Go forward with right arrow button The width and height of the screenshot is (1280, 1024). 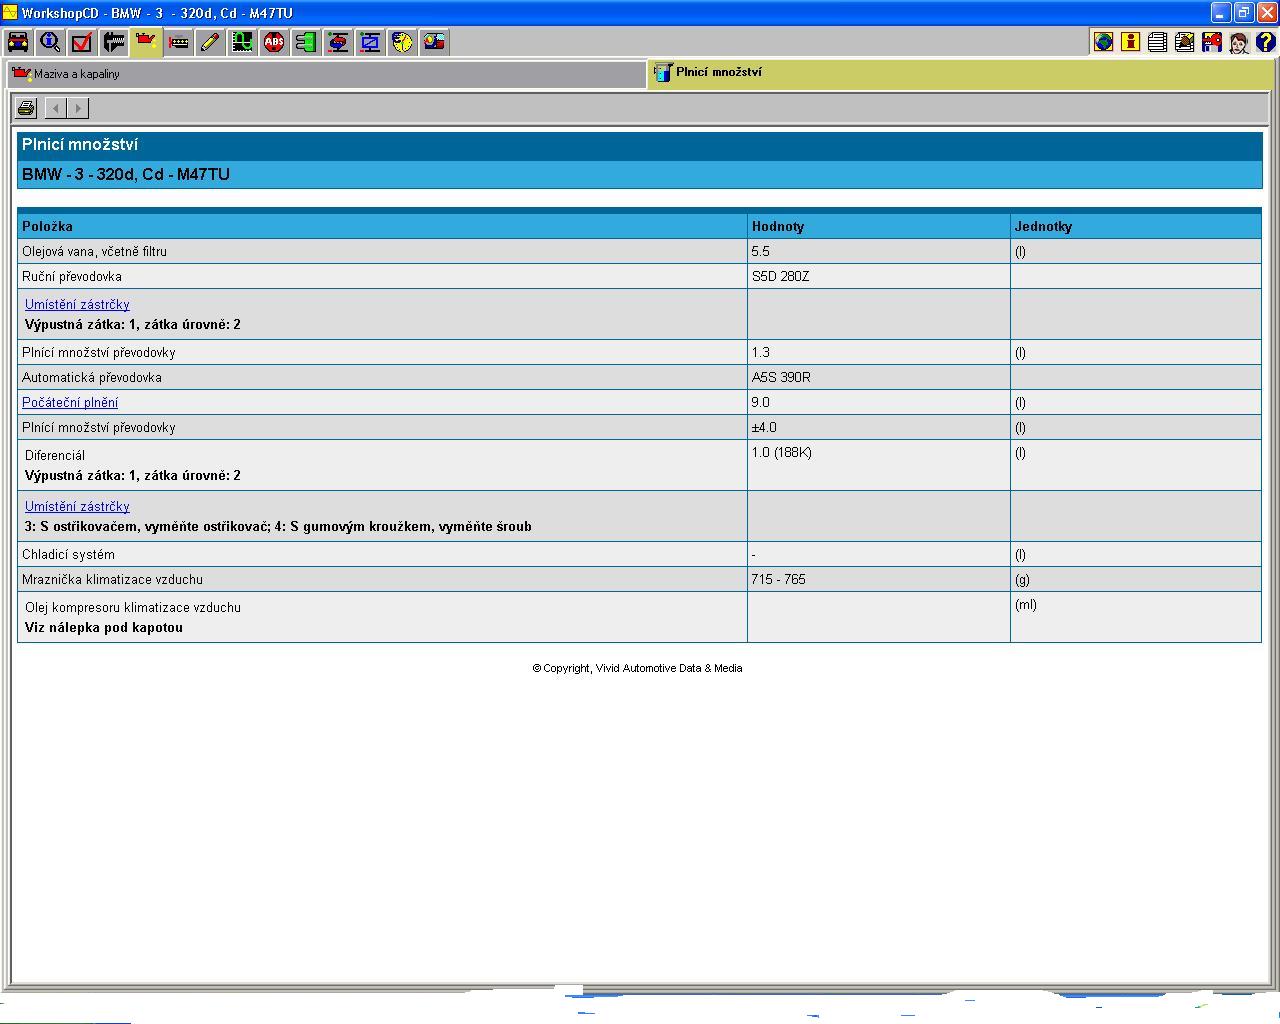79,108
